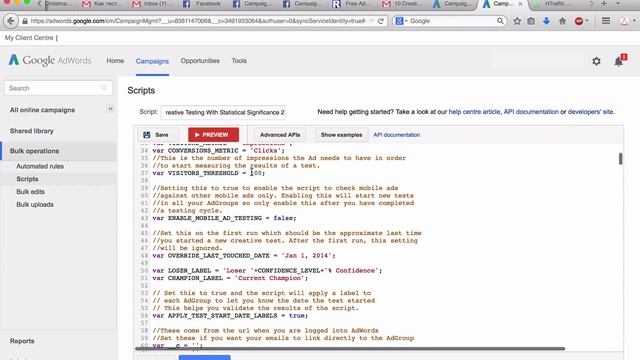Open Bulk edits
Screen dimensions: 640x360
tap(31, 192)
